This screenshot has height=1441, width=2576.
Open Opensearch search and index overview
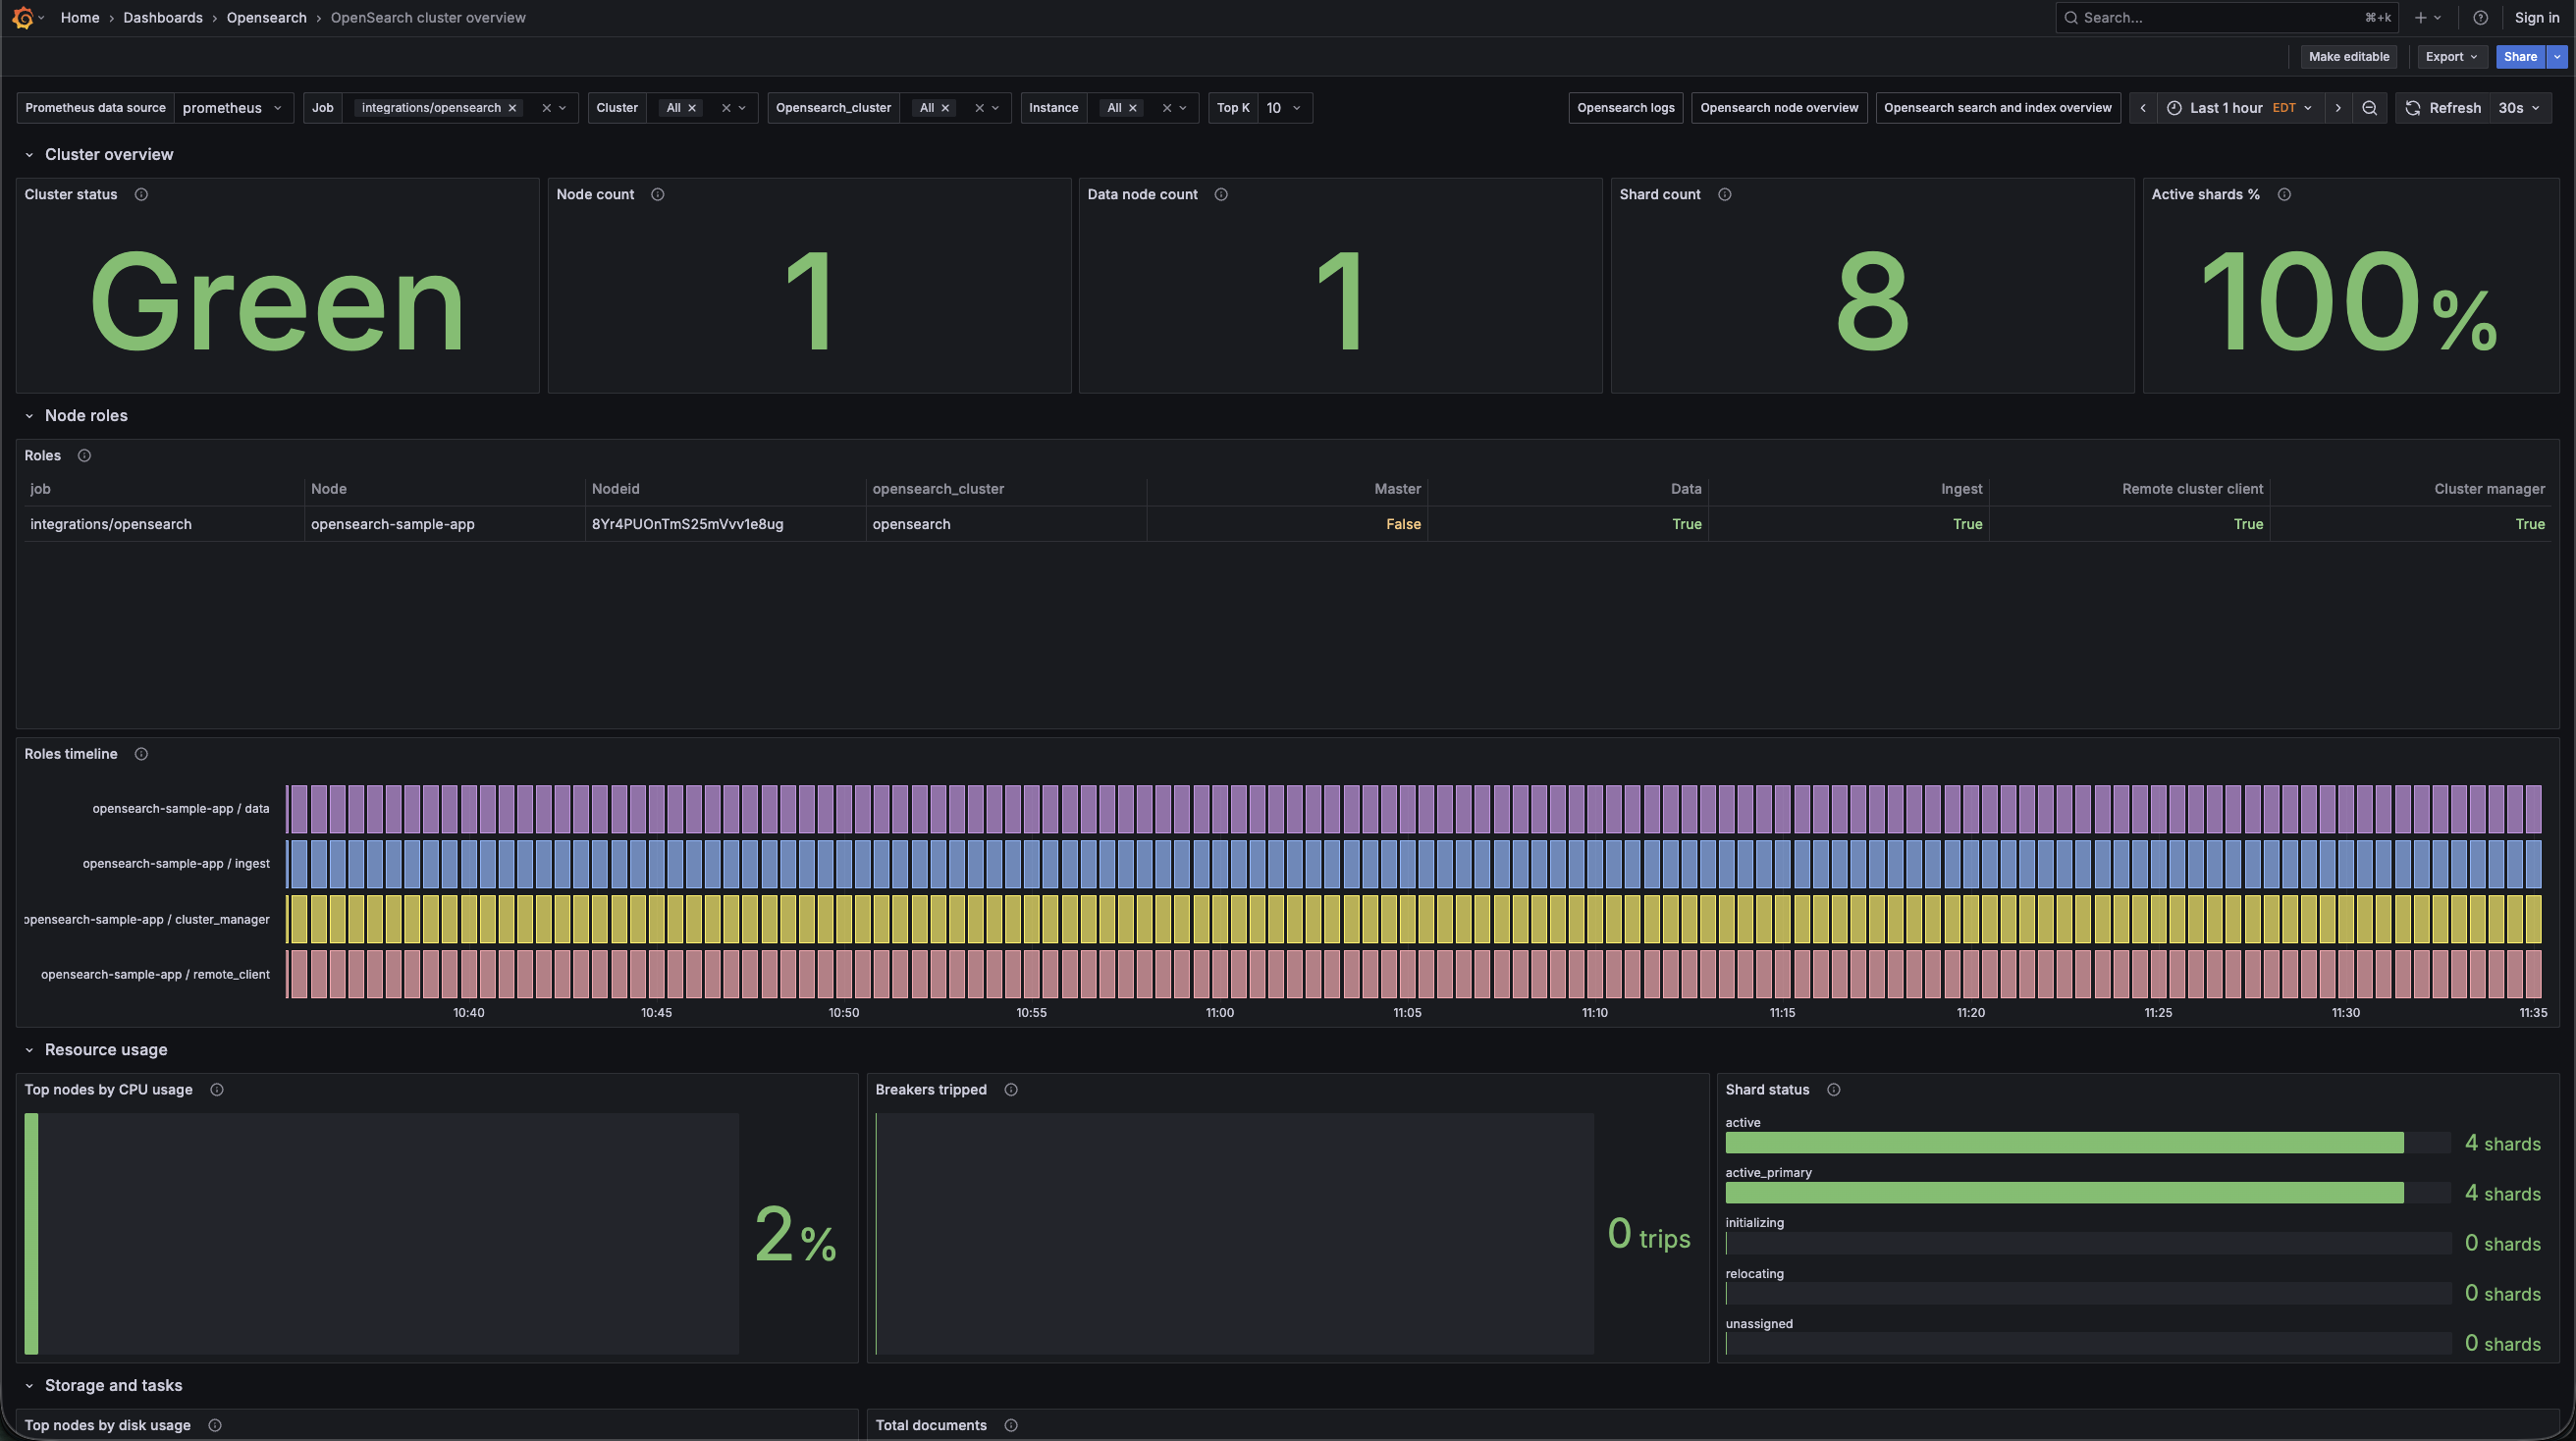tap(1997, 108)
